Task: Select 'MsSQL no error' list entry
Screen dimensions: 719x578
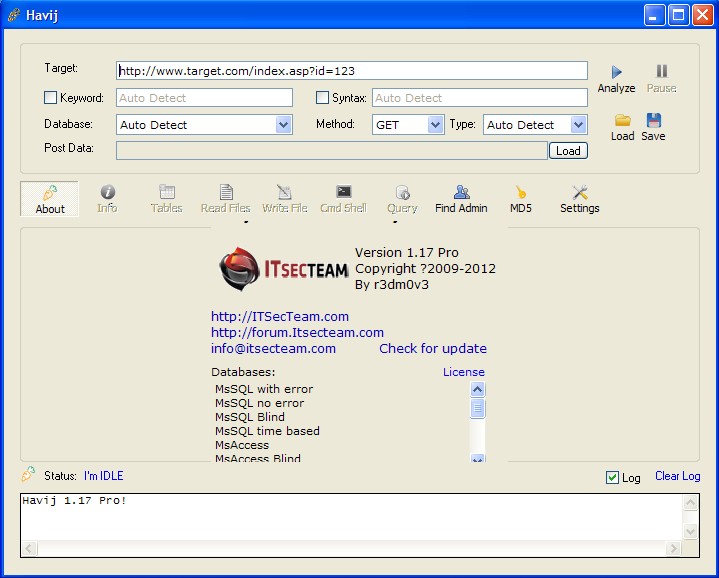Action: 260,403
